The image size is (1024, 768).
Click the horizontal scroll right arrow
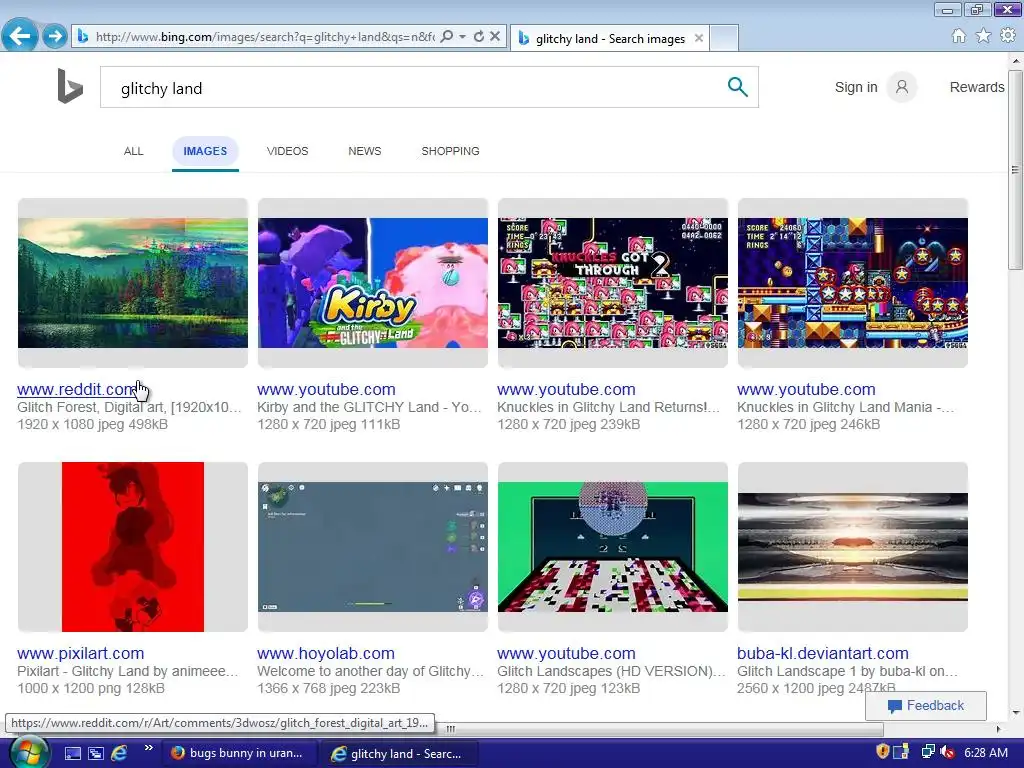[998, 728]
